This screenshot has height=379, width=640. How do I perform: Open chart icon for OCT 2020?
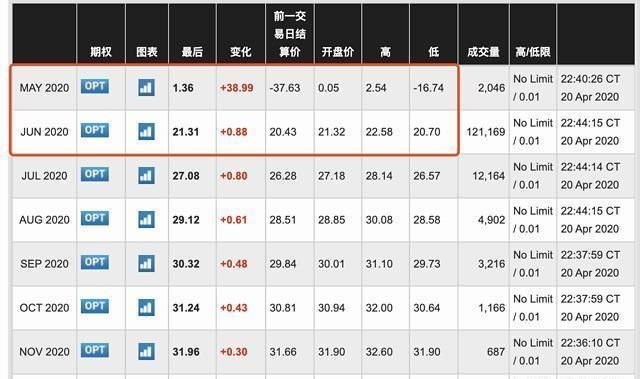[x=146, y=308]
